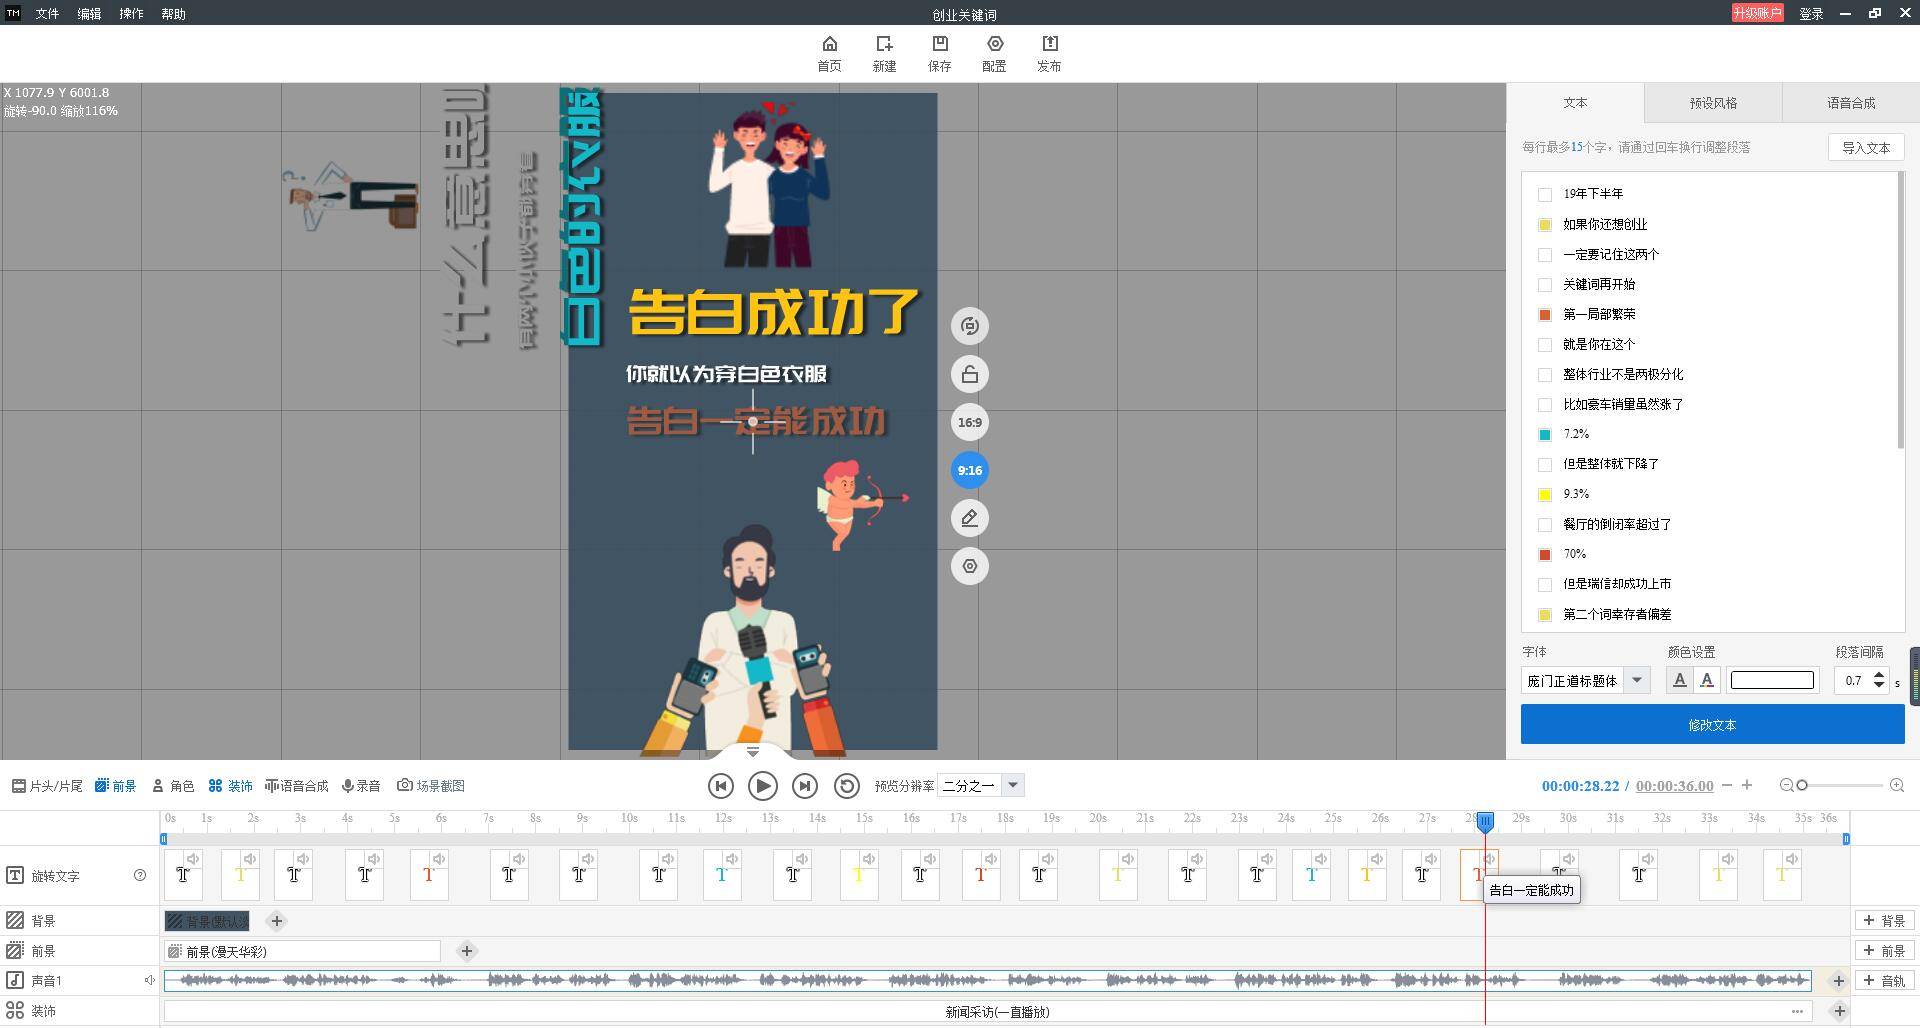1920x1028 pixels.
Task: Click the lock icon beside the canvas
Action: coord(969,374)
